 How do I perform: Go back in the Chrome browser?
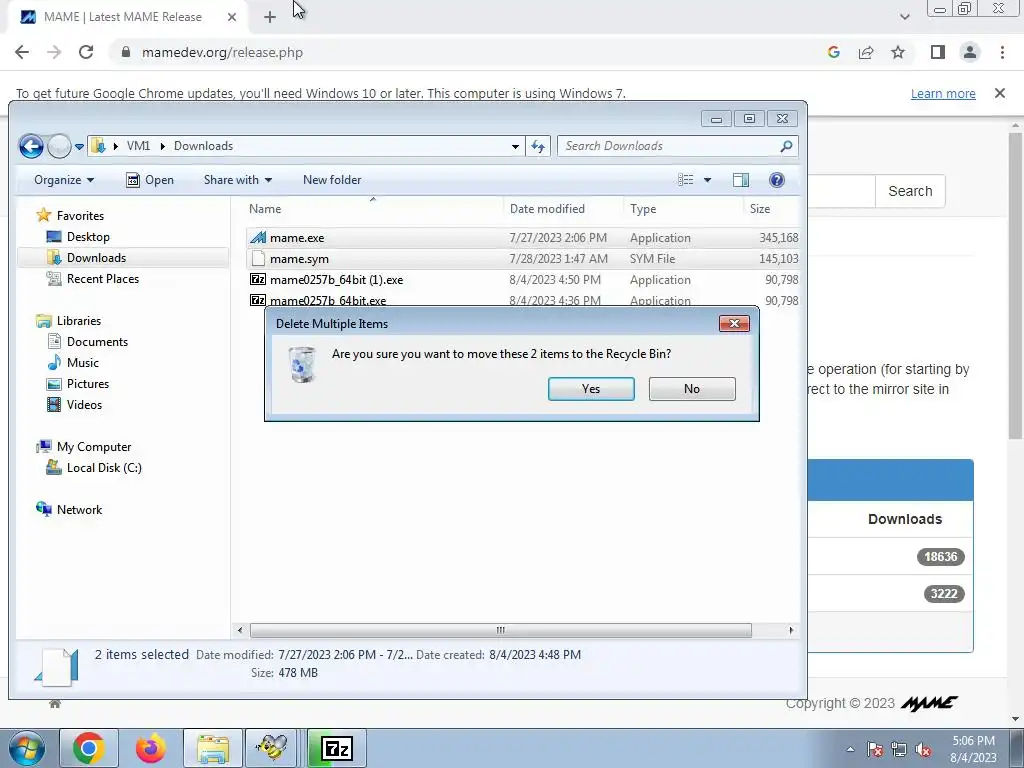(22, 52)
